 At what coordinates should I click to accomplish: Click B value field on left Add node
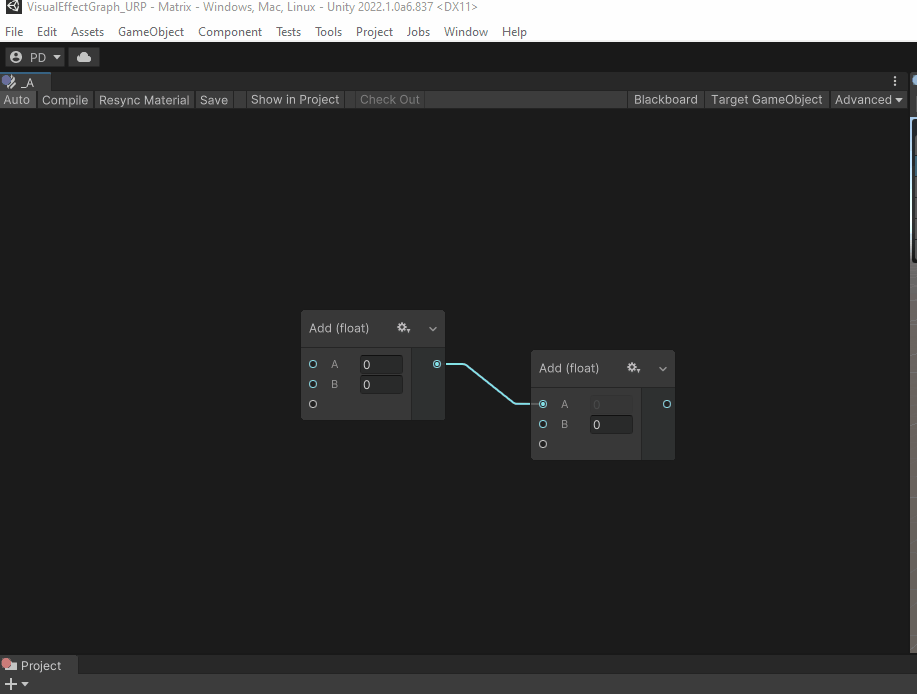[381, 385]
